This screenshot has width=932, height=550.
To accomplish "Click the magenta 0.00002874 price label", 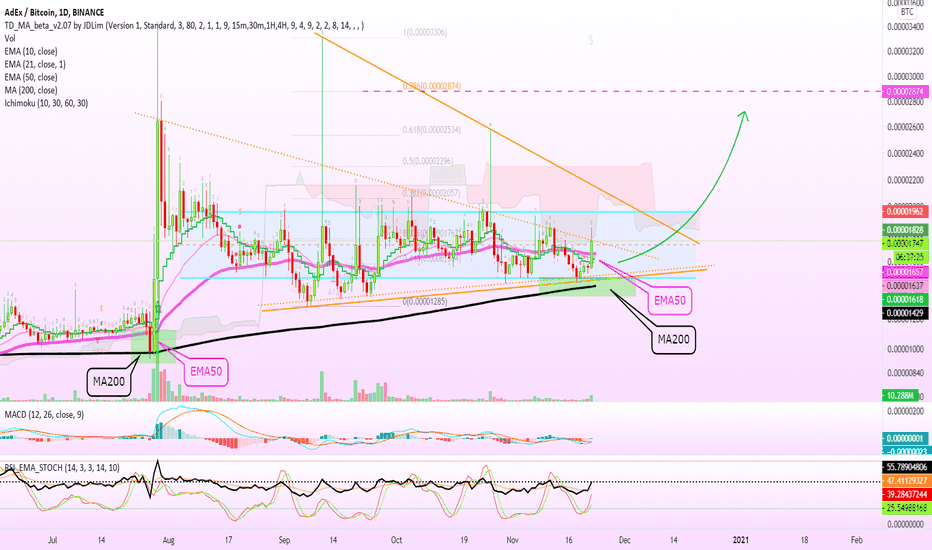I will click(906, 92).
